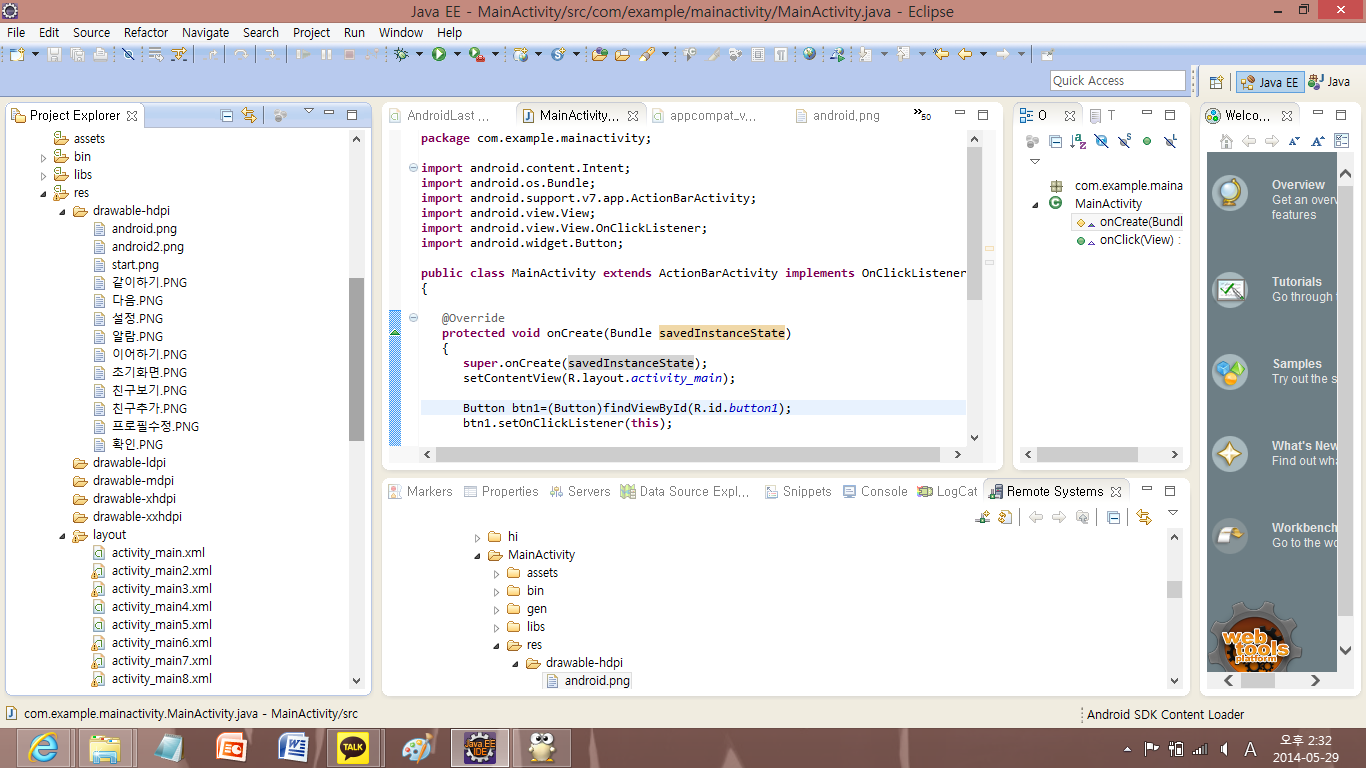Click onClick(View) in Outline
The image size is (1366, 768).
(1128, 240)
